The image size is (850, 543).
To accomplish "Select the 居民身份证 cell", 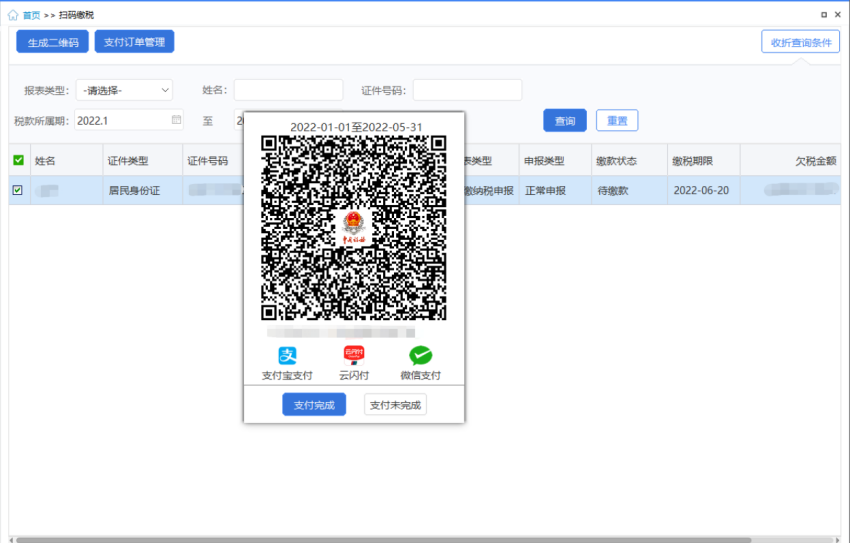I will pyautogui.click(x=143, y=190).
